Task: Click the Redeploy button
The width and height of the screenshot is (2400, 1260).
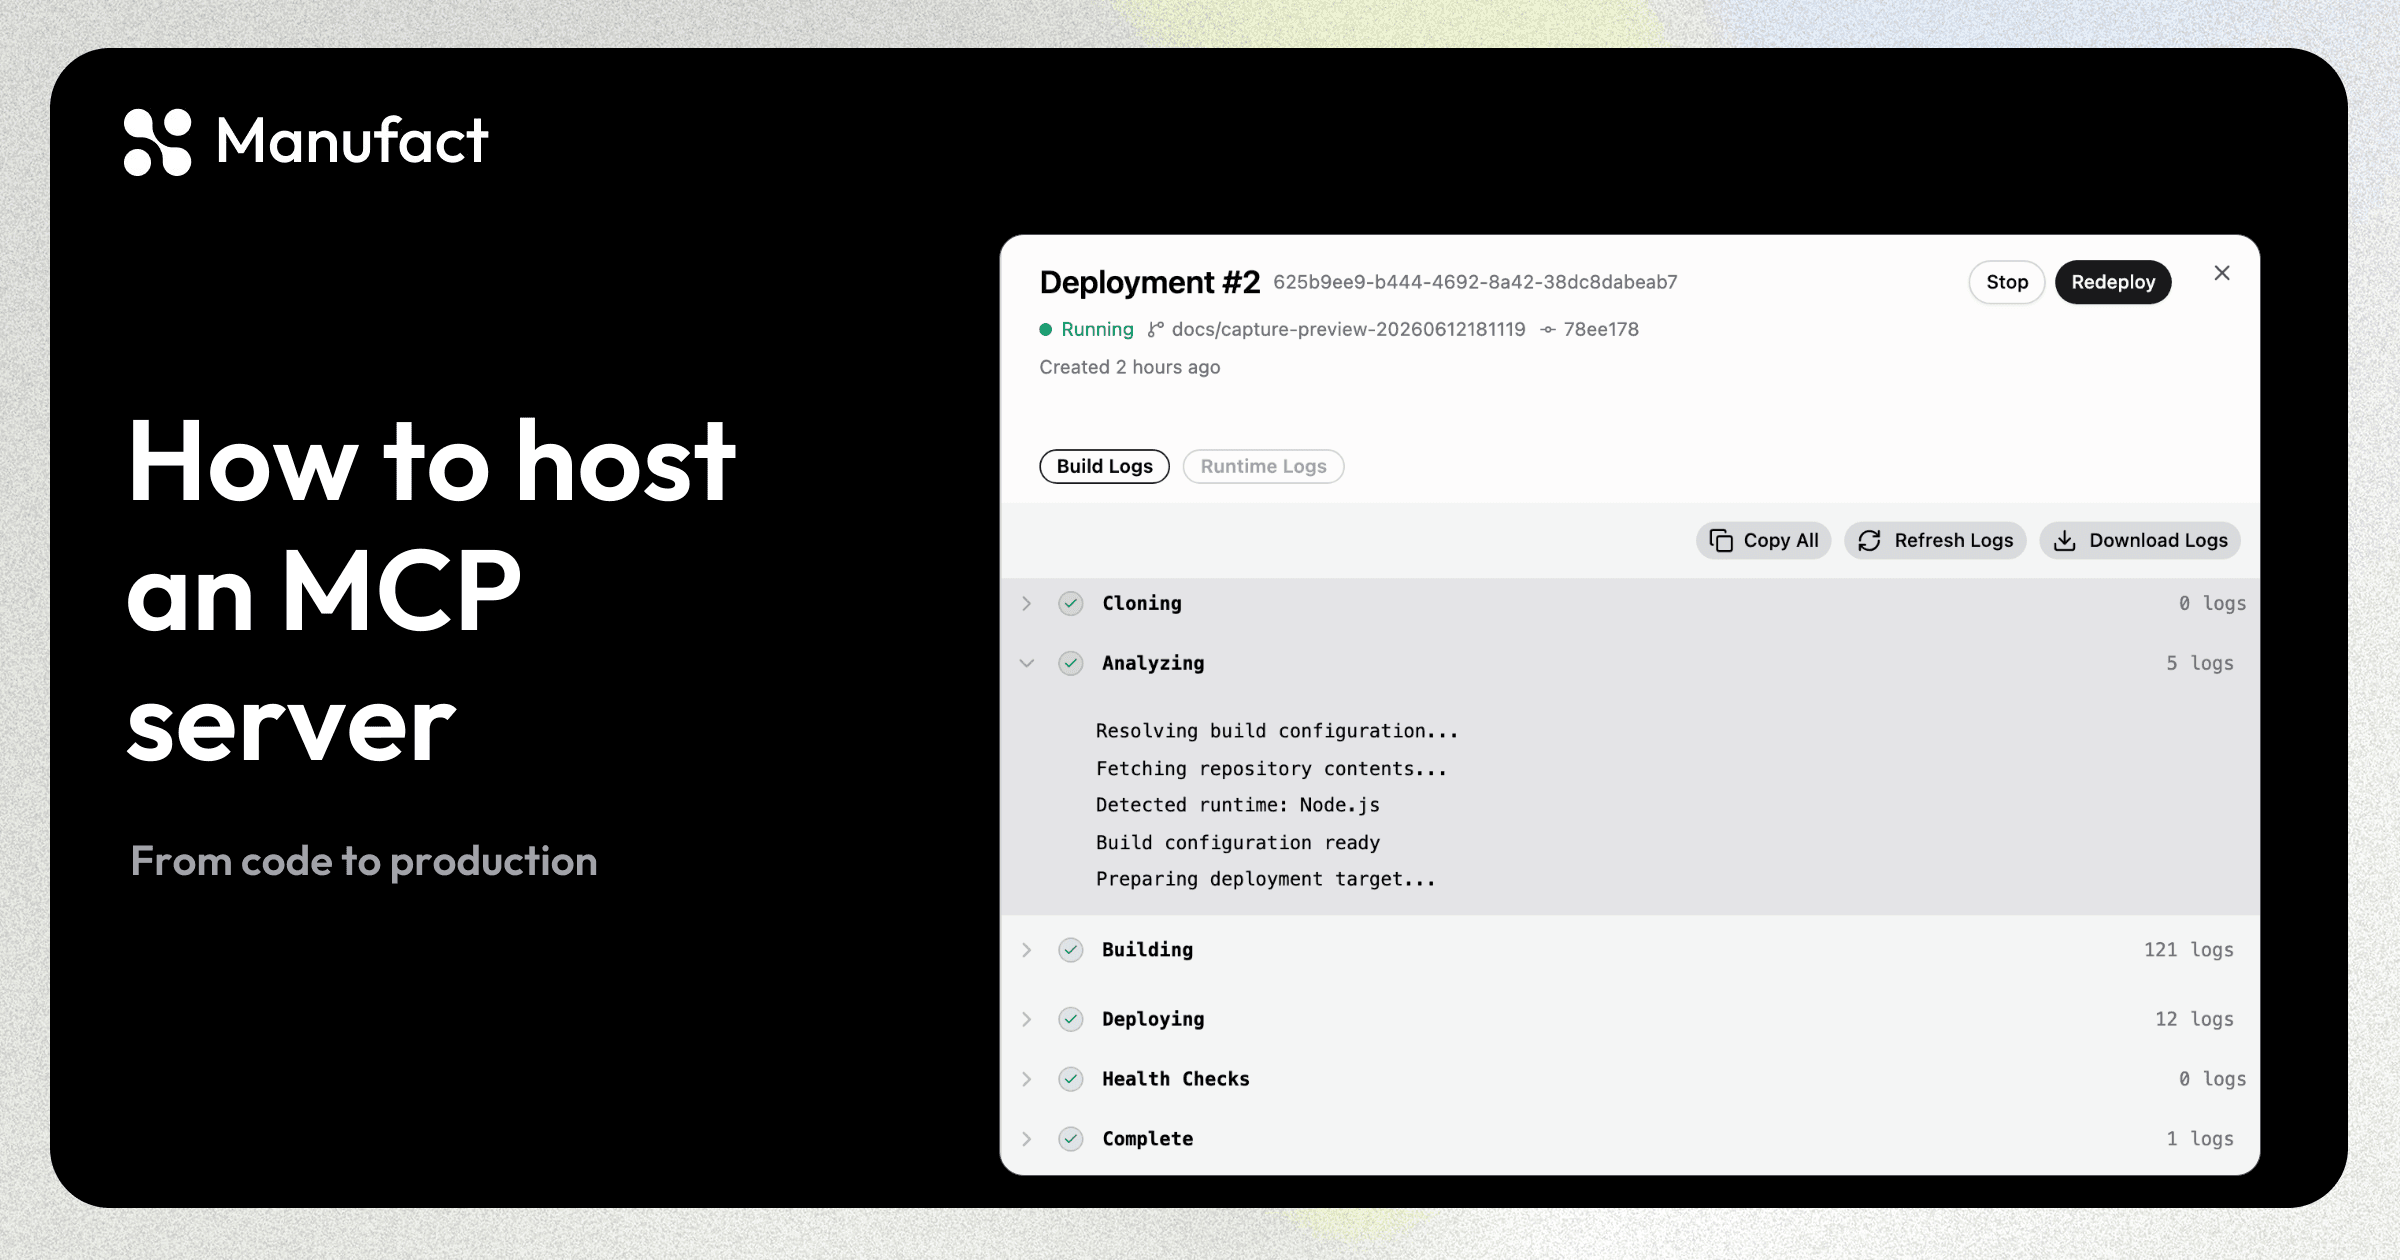Action: pyautogui.click(x=2113, y=282)
